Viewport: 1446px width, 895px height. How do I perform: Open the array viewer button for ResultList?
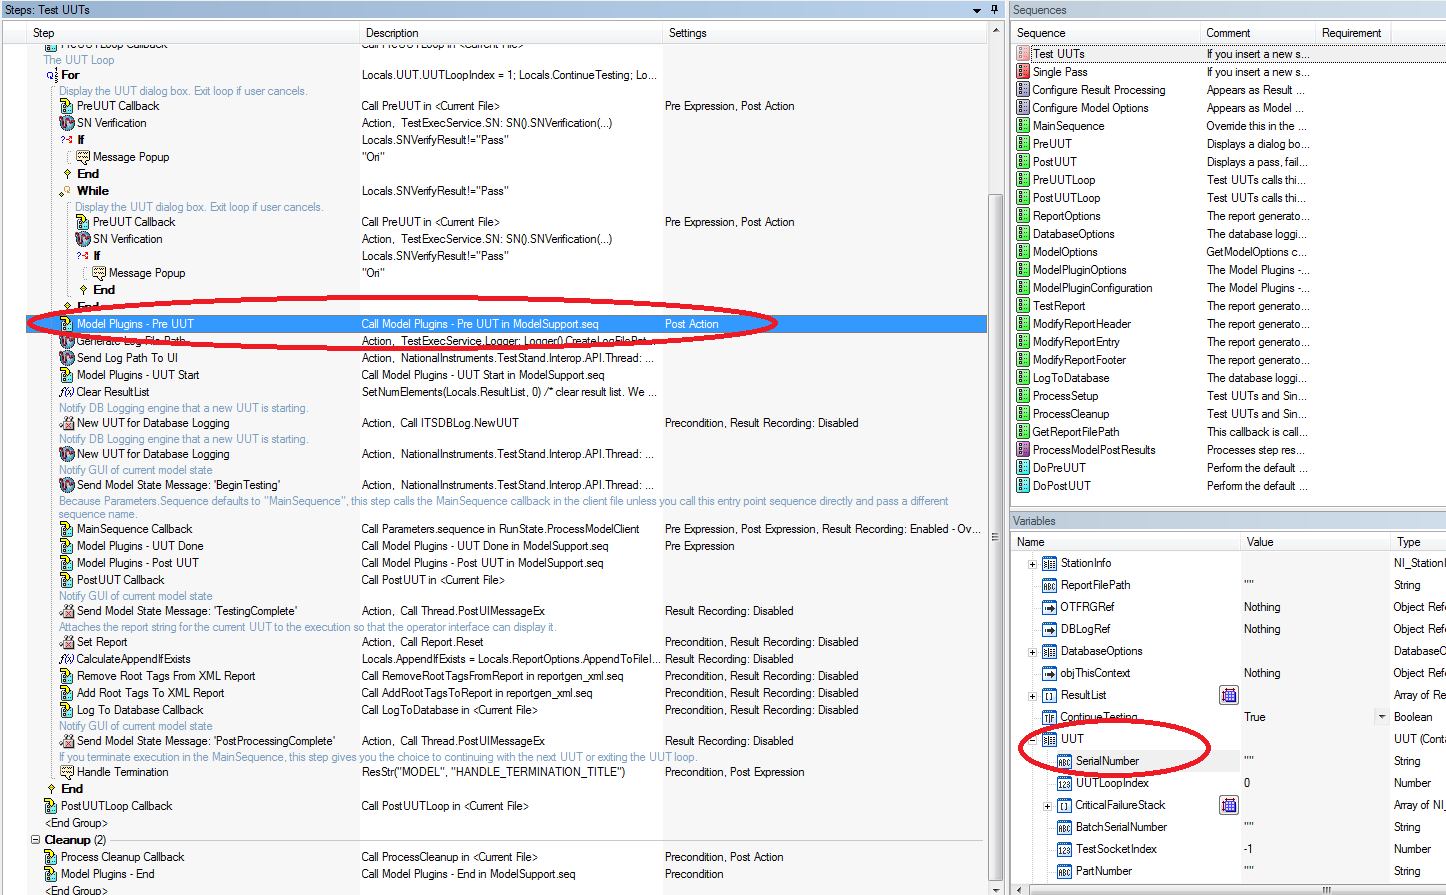click(x=1229, y=695)
